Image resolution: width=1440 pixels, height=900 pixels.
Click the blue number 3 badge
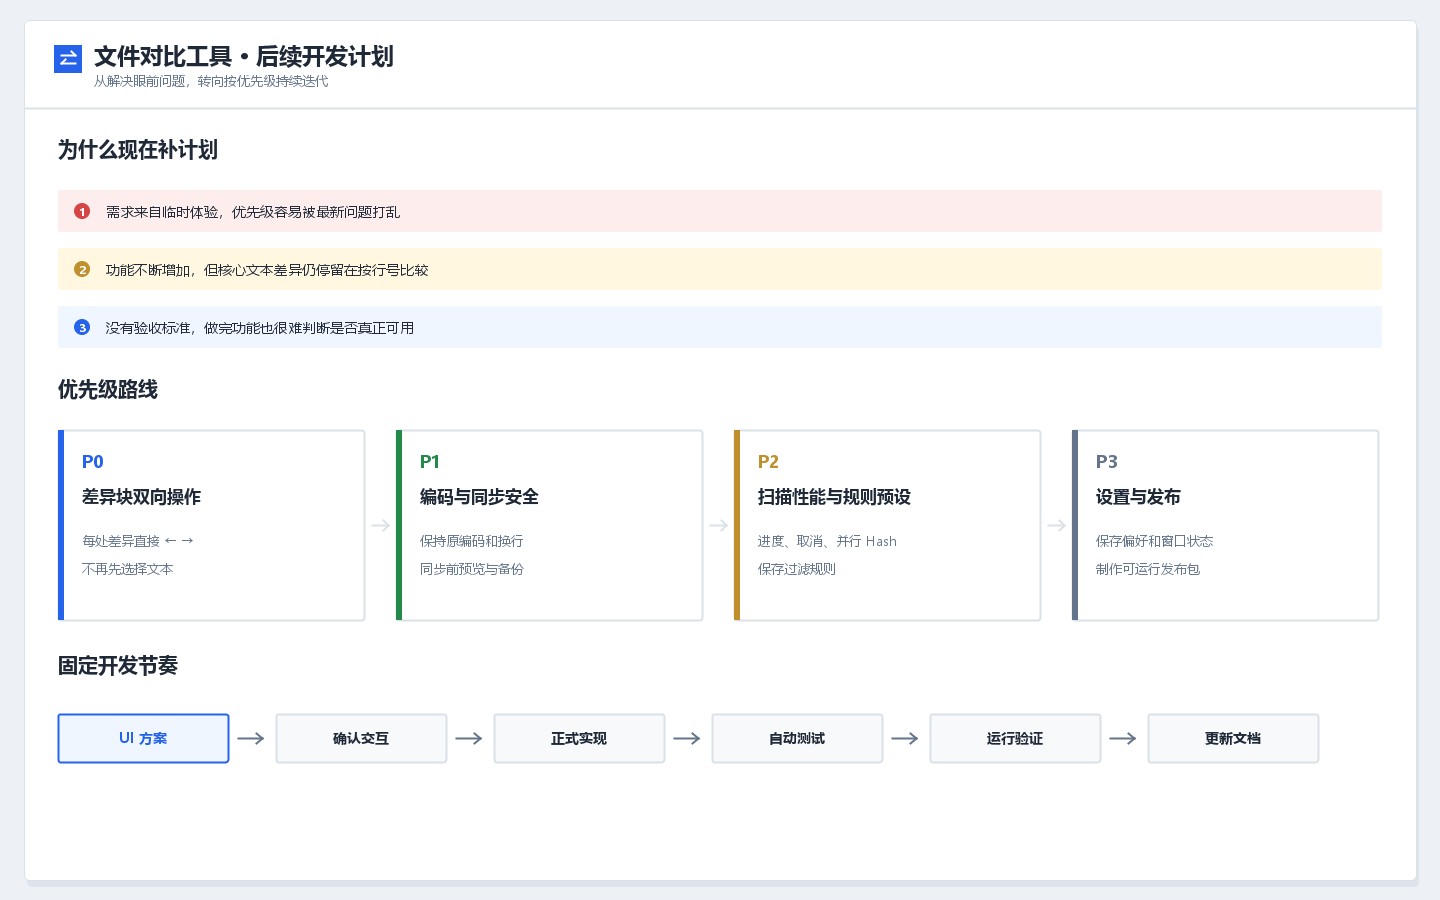pyautogui.click(x=82, y=327)
